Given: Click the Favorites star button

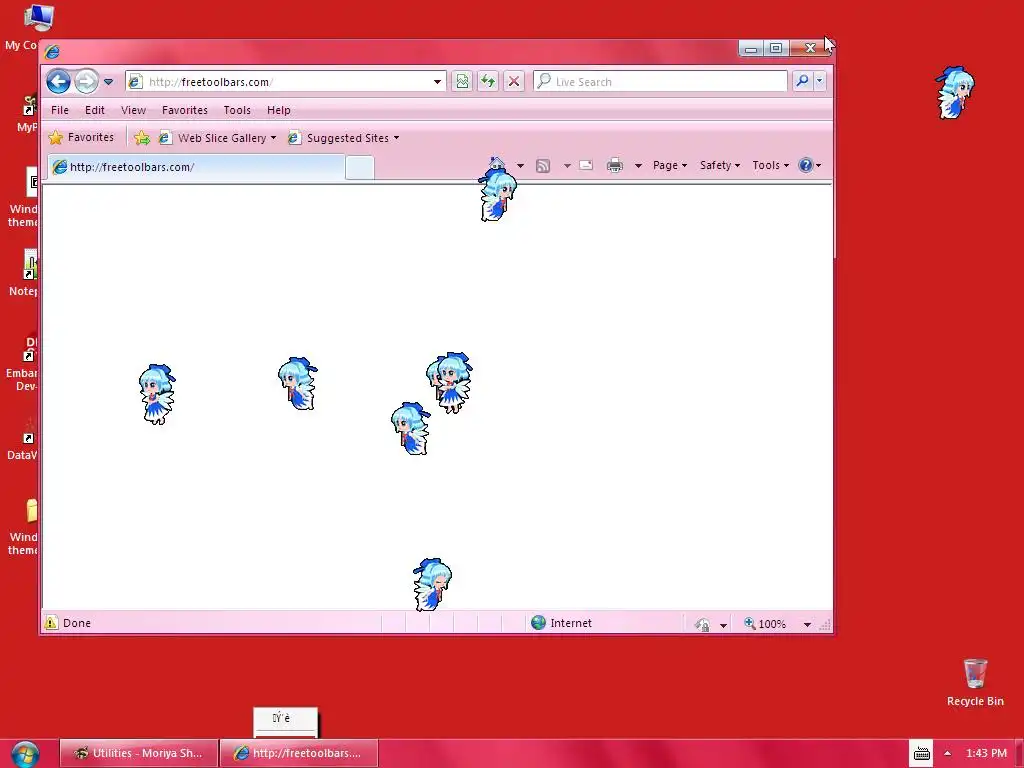Looking at the screenshot, I should pos(82,137).
